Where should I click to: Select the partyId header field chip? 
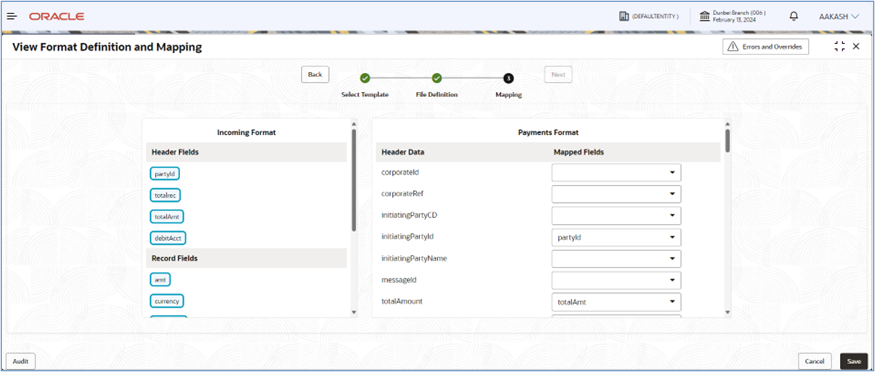[165, 174]
